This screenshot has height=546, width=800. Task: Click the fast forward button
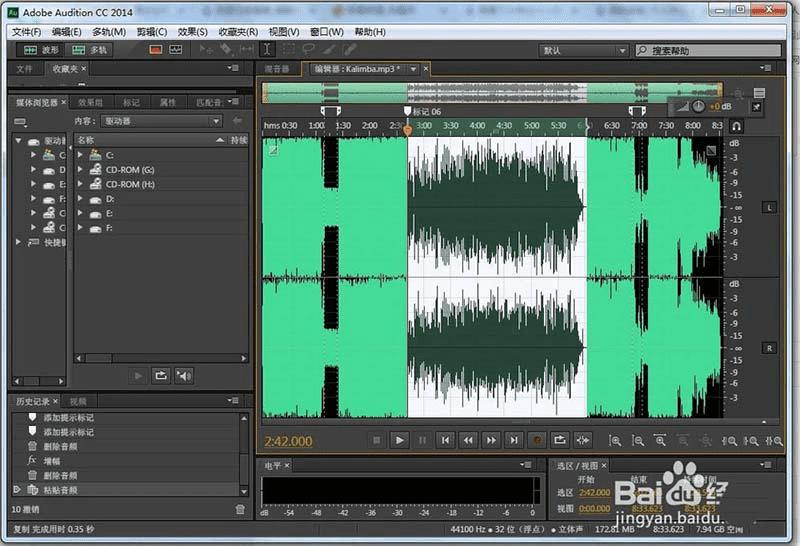tap(491, 439)
